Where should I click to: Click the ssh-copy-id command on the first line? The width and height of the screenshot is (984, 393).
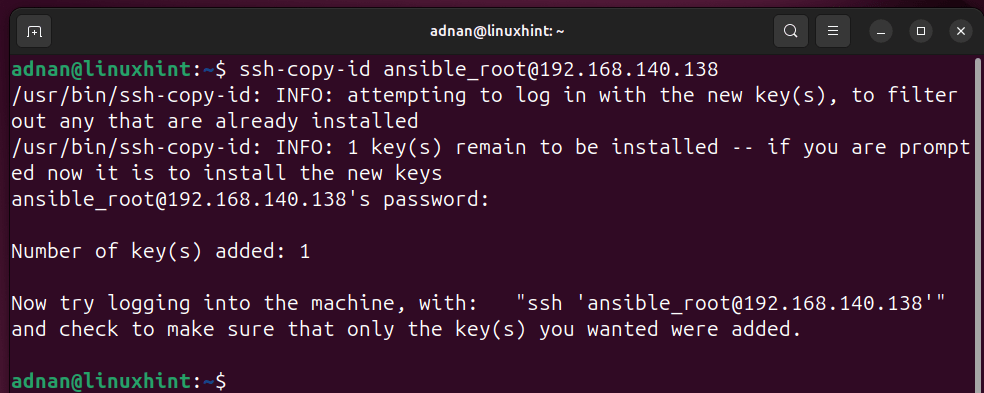479,70
